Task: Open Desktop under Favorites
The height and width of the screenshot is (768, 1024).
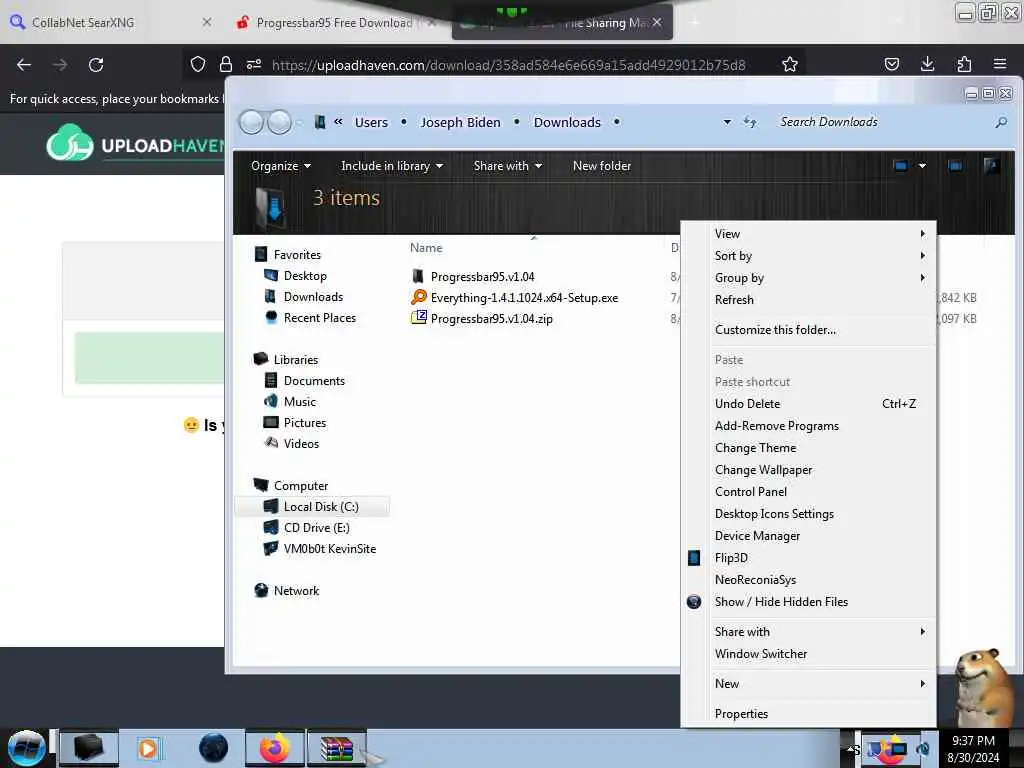Action: 305,276
